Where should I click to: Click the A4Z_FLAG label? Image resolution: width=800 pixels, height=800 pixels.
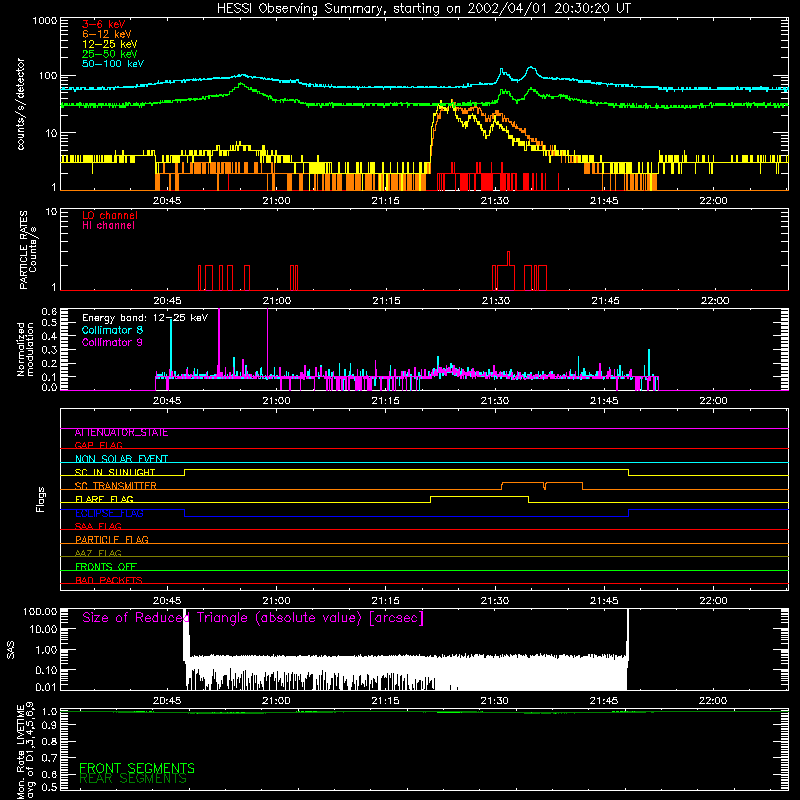(98, 553)
